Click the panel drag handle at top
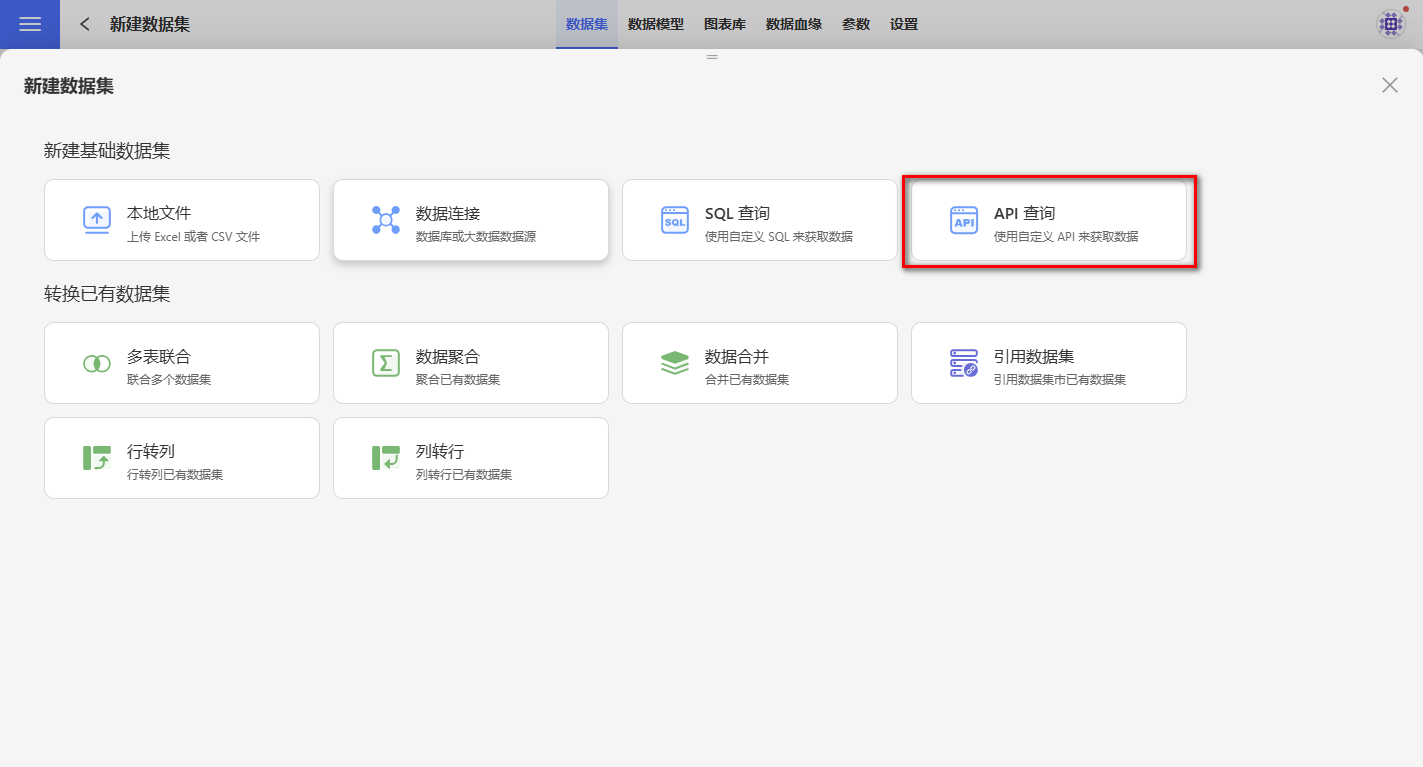 pos(712,57)
